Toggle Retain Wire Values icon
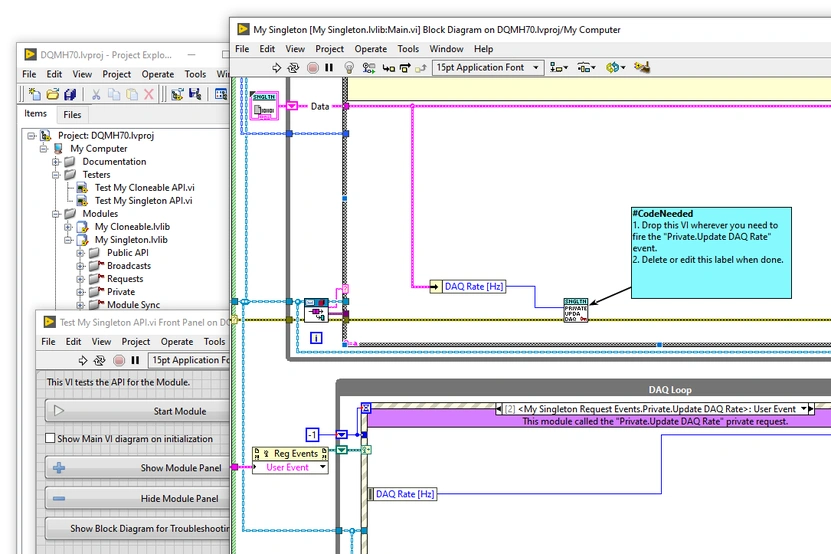The image size is (831, 554). (368, 68)
